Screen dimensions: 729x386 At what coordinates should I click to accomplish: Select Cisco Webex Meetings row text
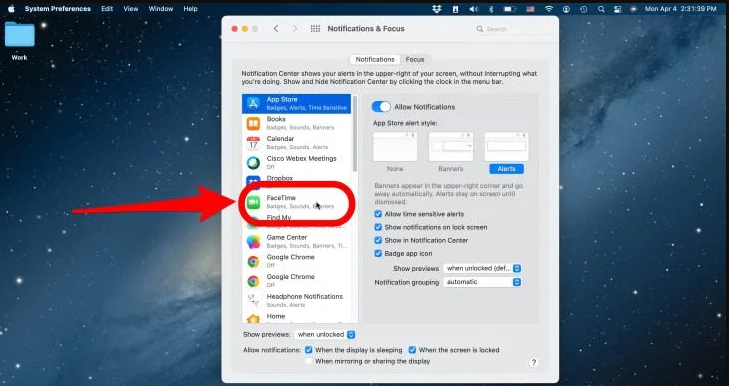(x=301, y=159)
